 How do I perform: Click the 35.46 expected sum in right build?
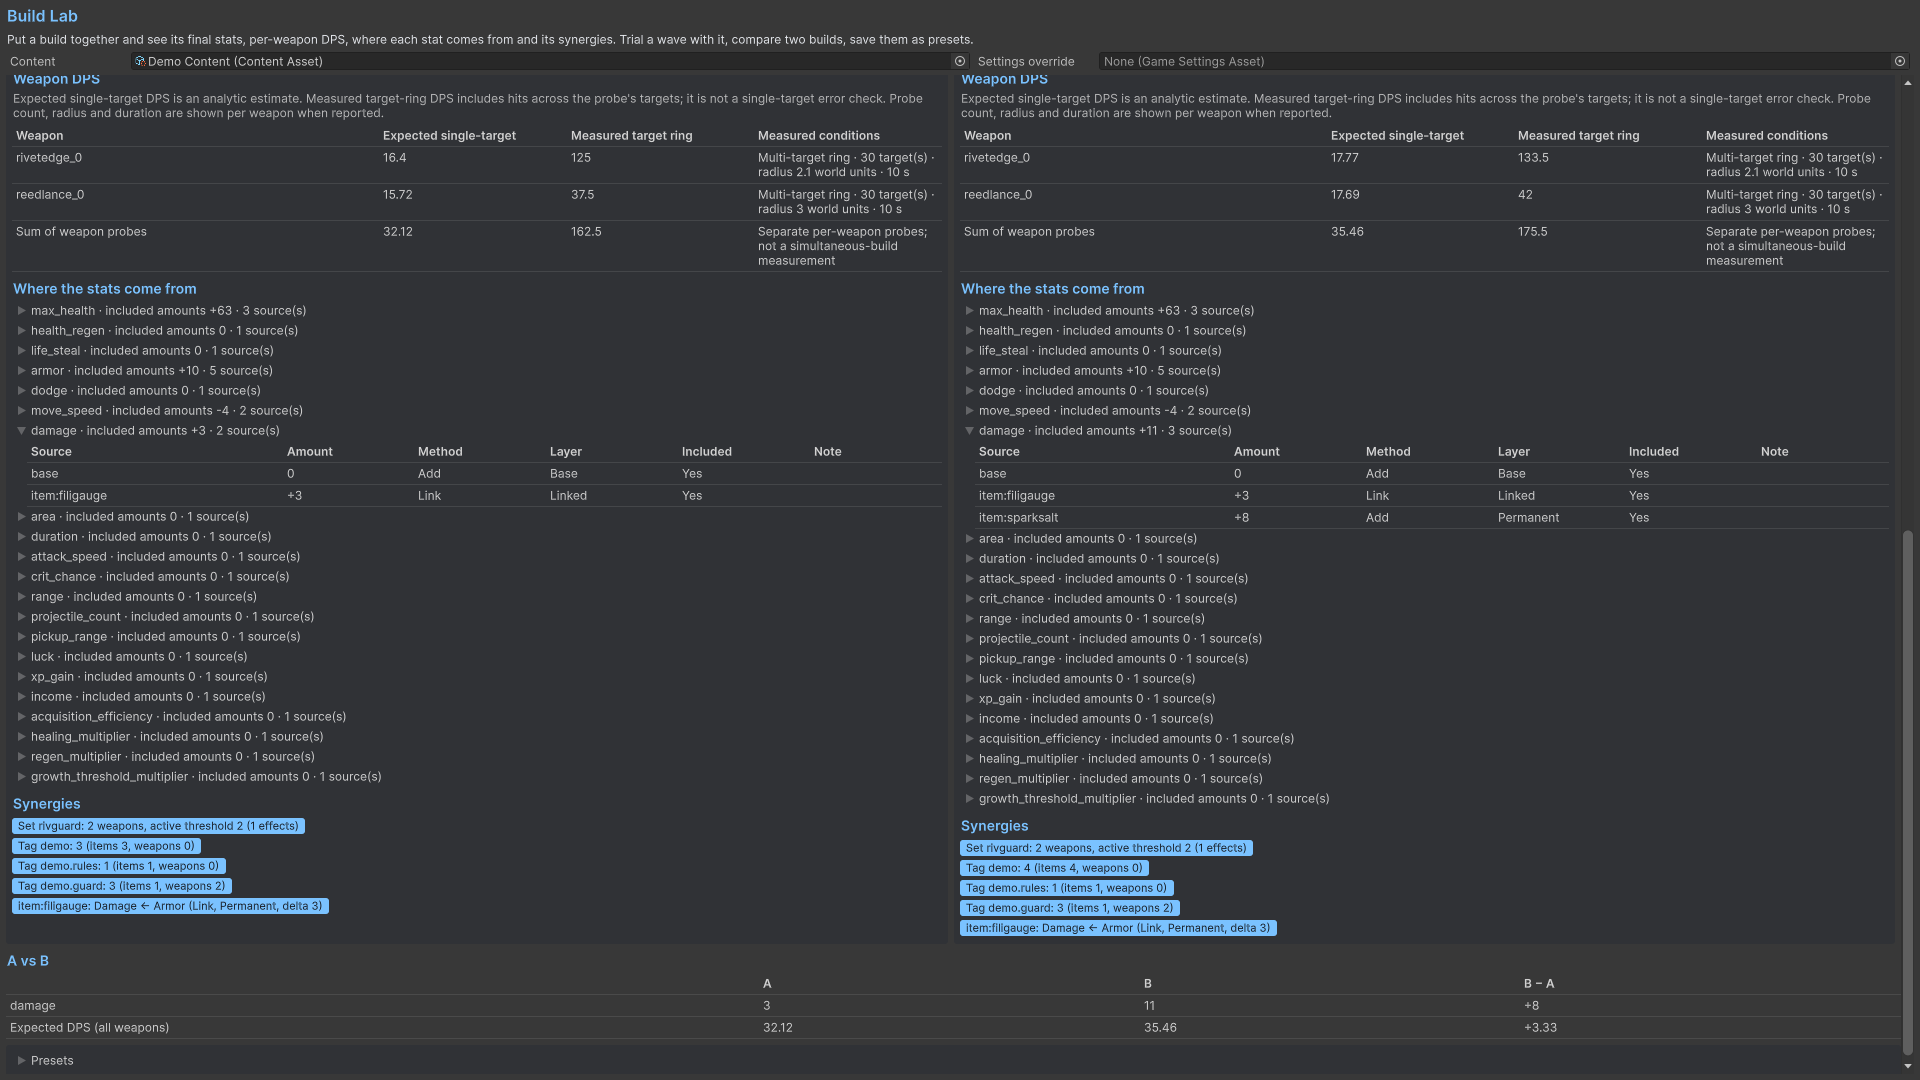tap(1347, 232)
